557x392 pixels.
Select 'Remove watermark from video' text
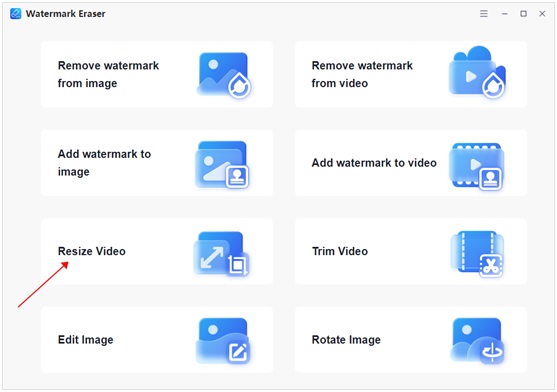tap(362, 74)
